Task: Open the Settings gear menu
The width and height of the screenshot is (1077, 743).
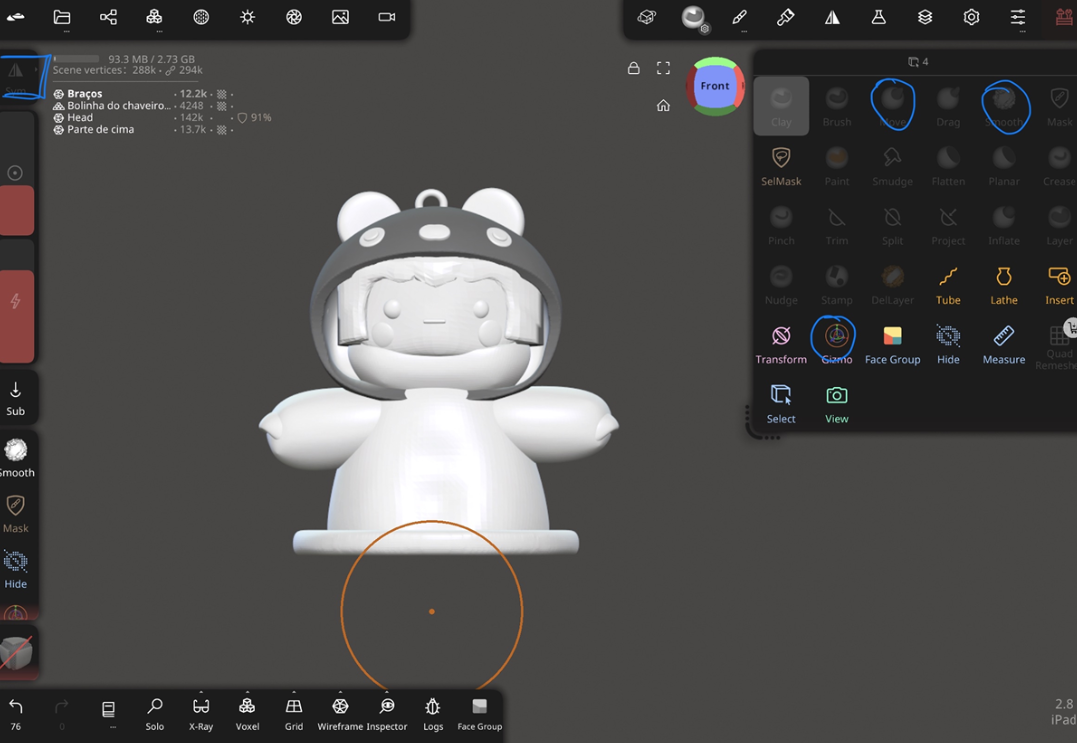Action: pyautogui.click(x=971, y=17)
